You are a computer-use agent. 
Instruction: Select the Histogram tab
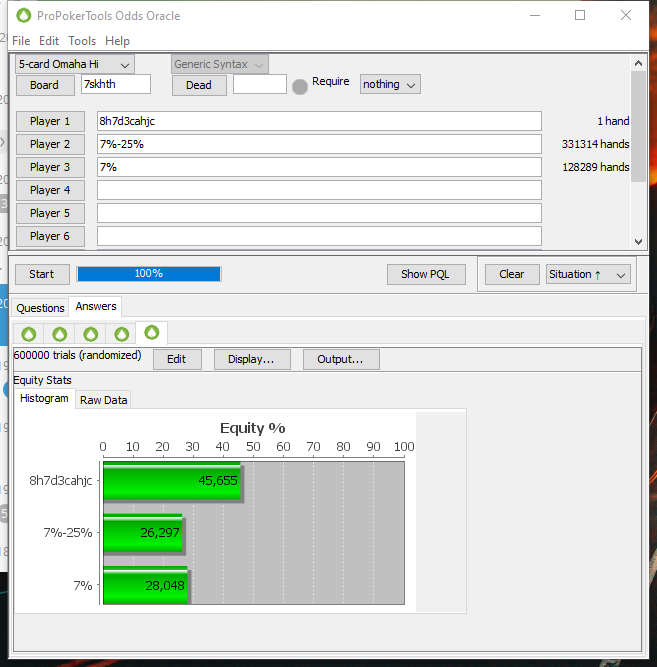[x=44, y=399]
